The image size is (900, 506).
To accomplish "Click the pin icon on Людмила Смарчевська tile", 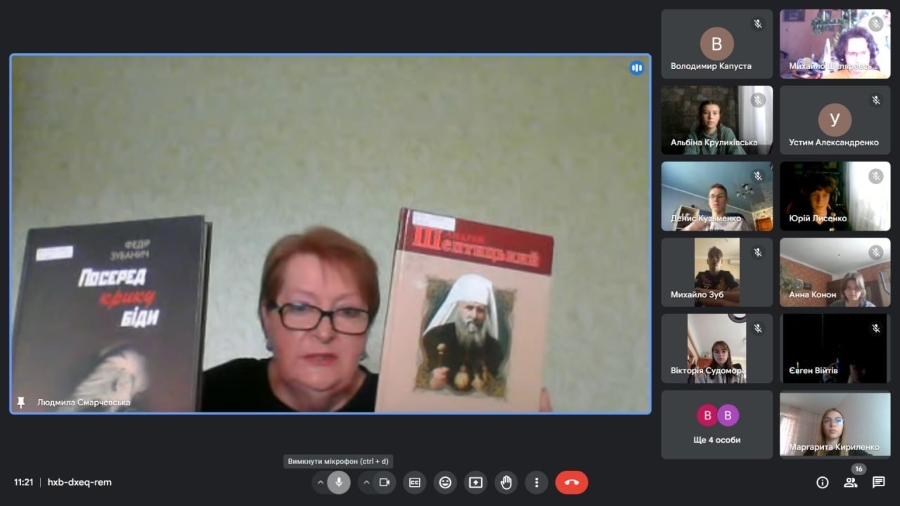I will point(21,402).
